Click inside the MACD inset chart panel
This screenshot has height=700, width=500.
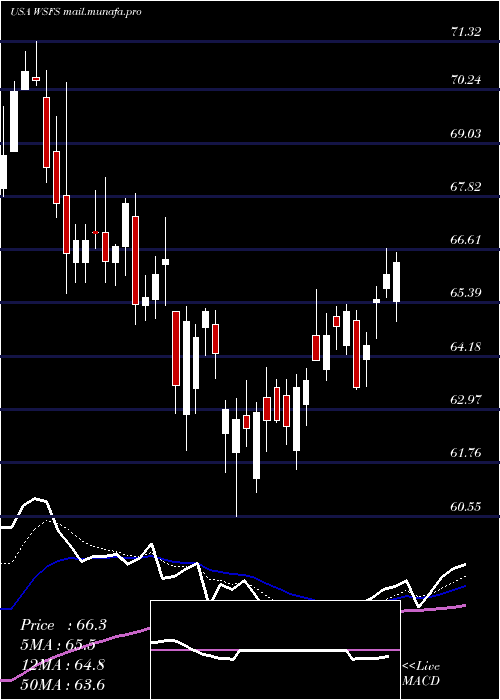tap(275, 650)
